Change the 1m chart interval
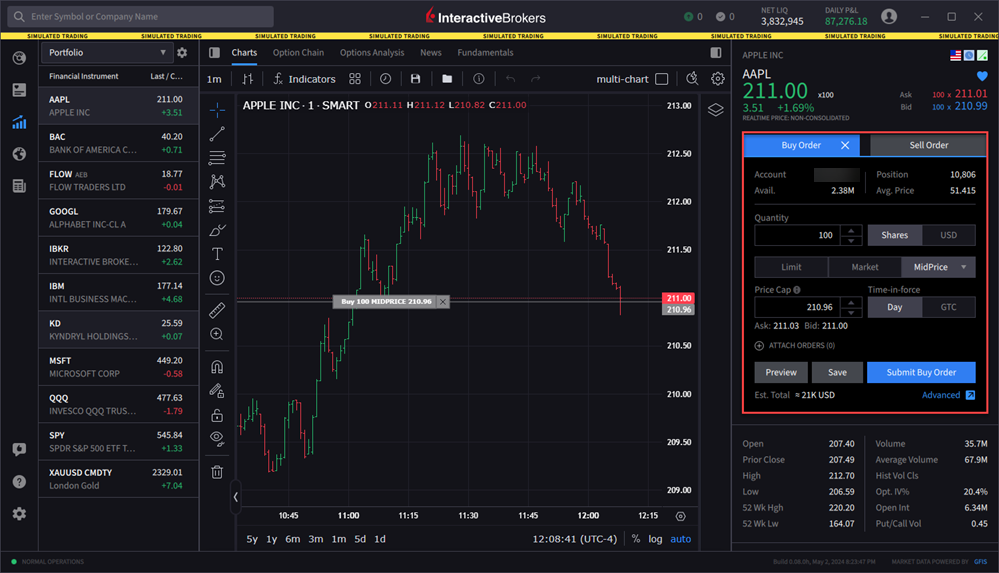This screenshot has width=999, height=573. [x=214, y=79]
